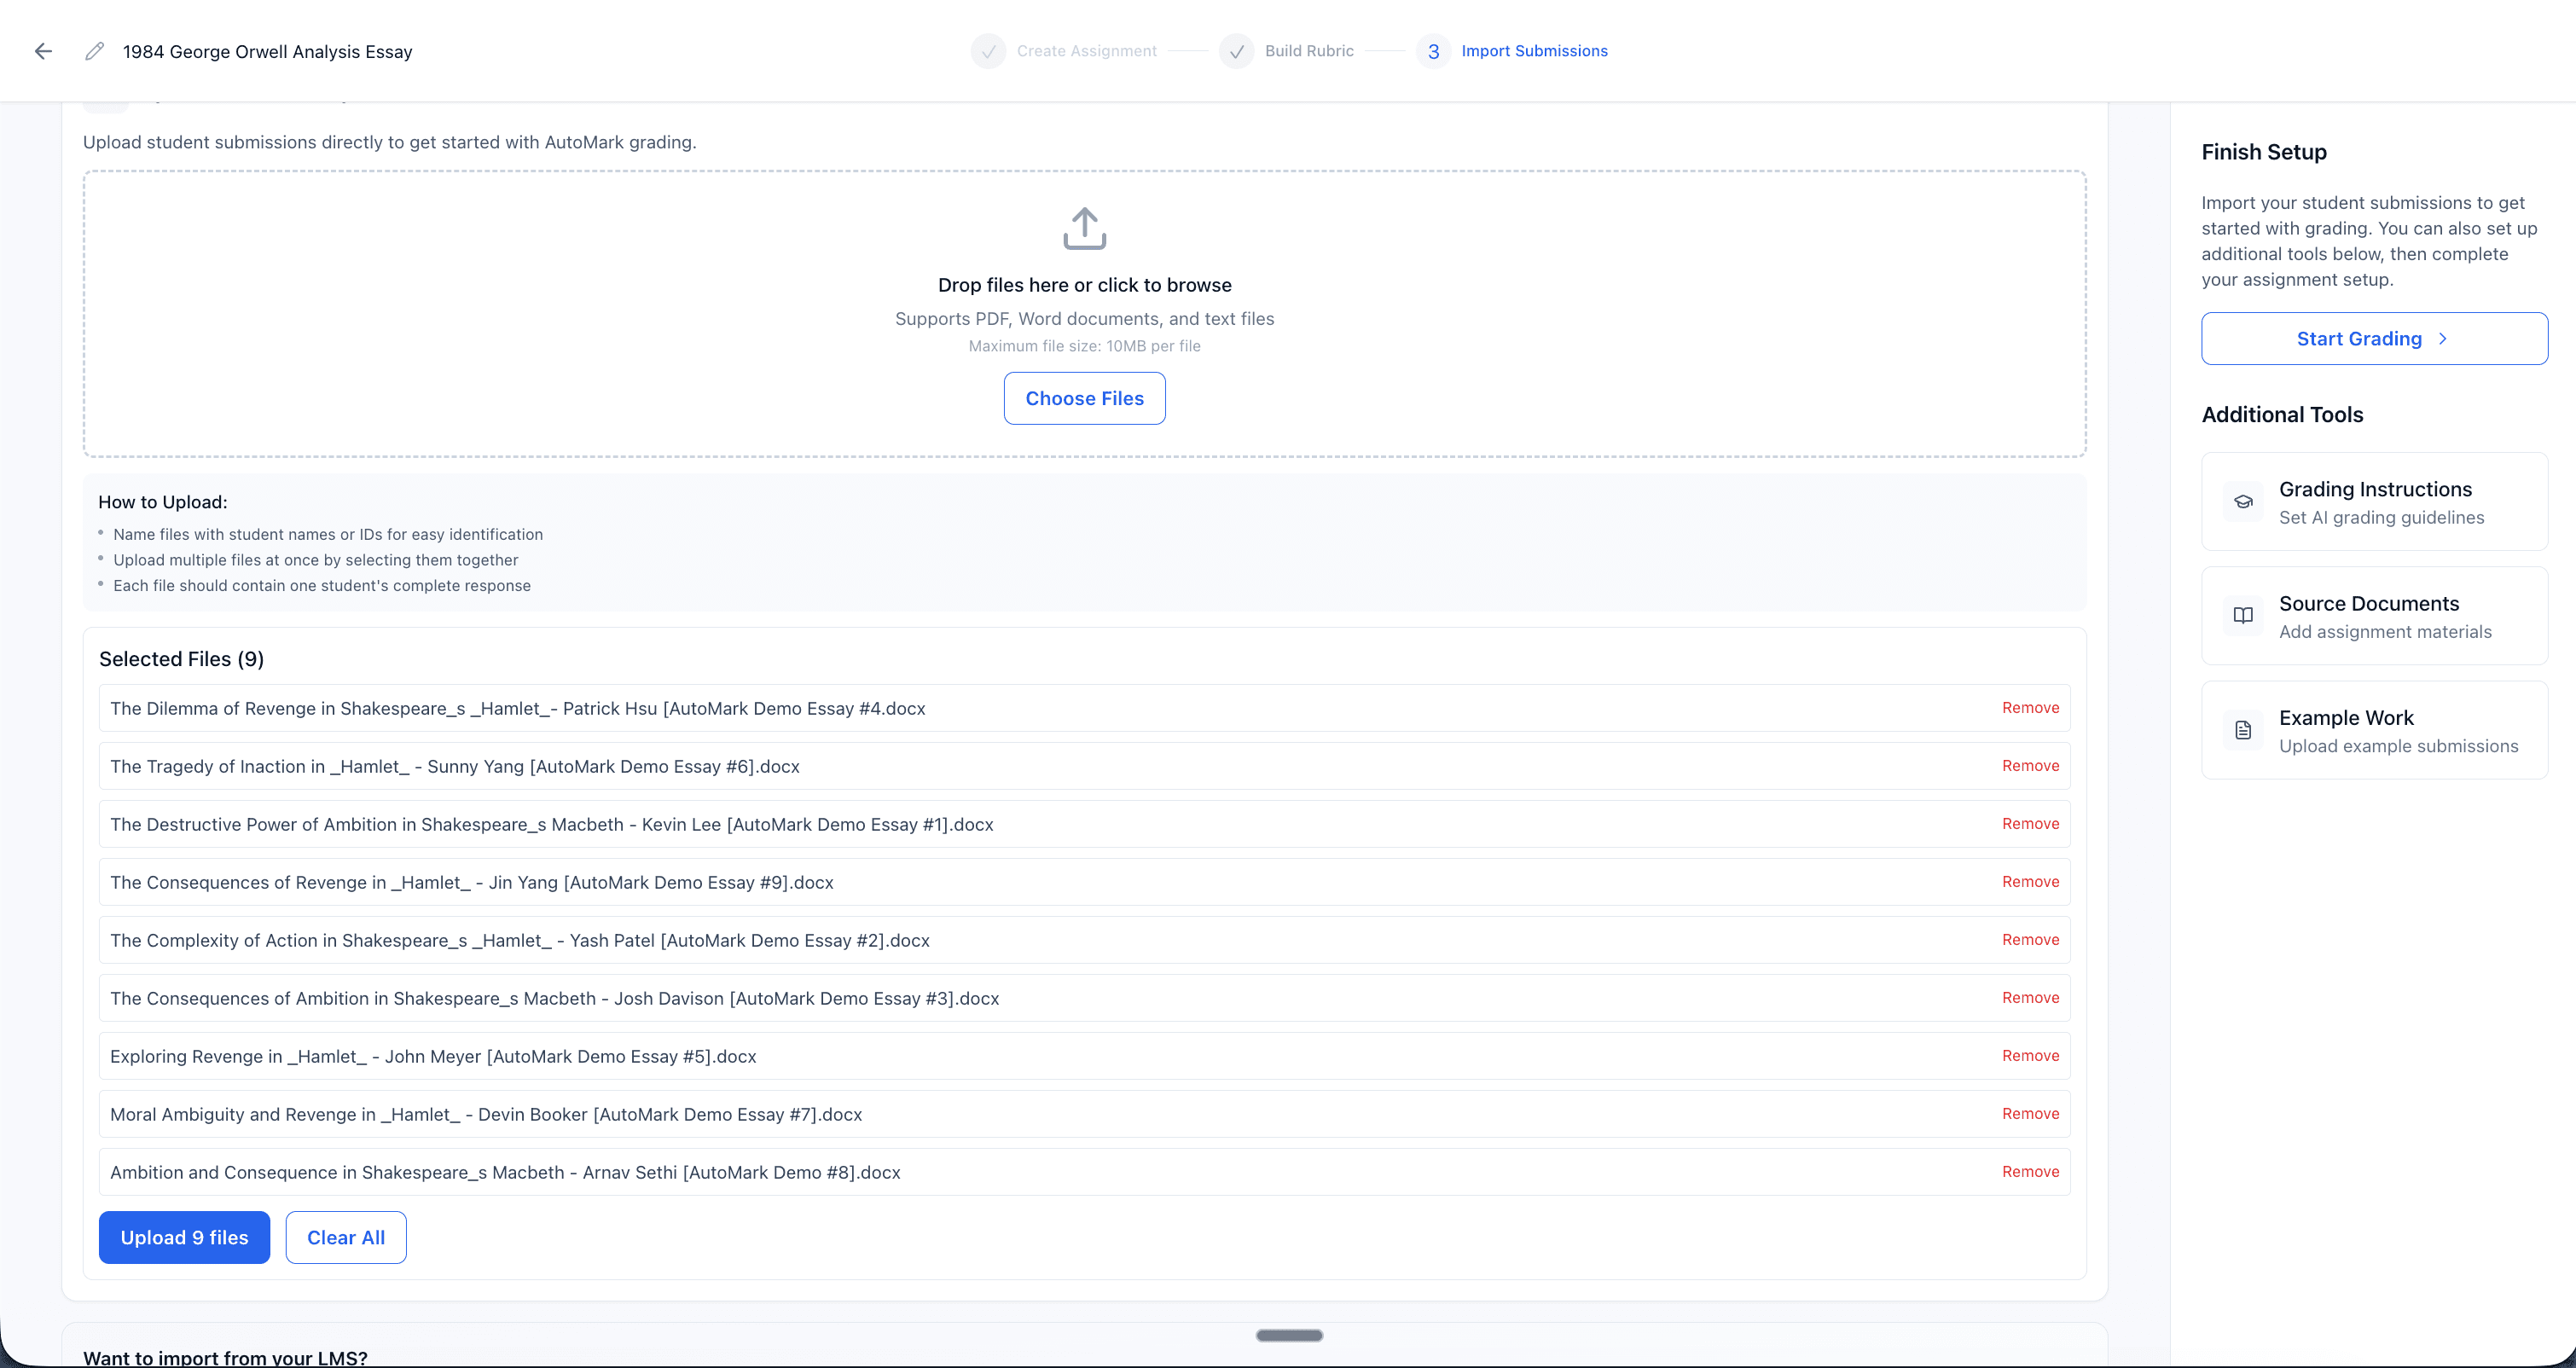Click the checkmark icon next to Create Assignment
The width and height of the screenshot is (2576, 1368).
pyautogui.click(x=987, y=50)
